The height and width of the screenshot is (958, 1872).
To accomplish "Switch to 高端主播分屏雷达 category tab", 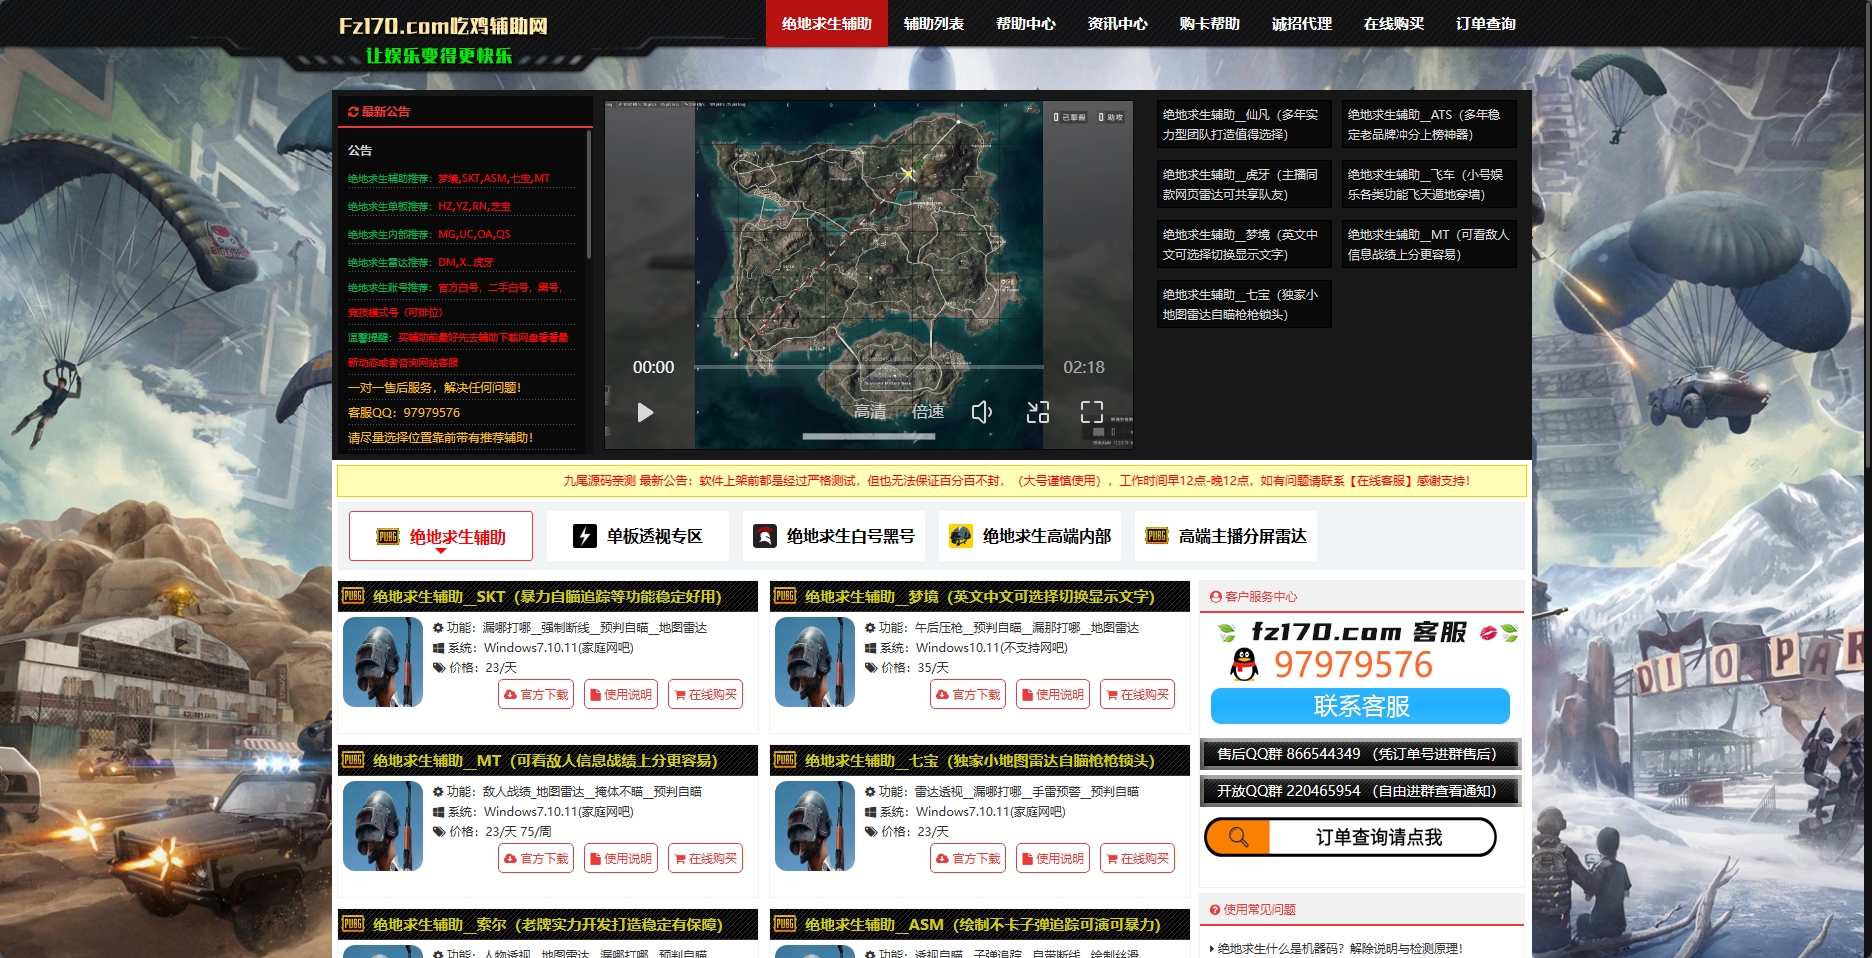I will [1226, 536].
